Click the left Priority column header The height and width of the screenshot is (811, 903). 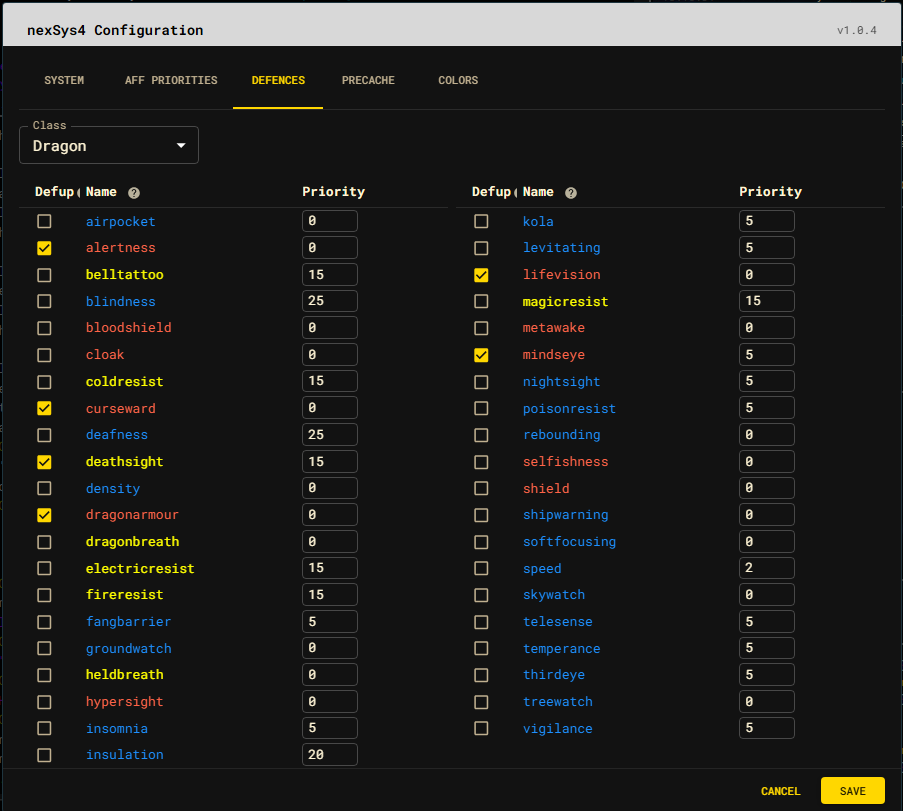pos(333,192)
